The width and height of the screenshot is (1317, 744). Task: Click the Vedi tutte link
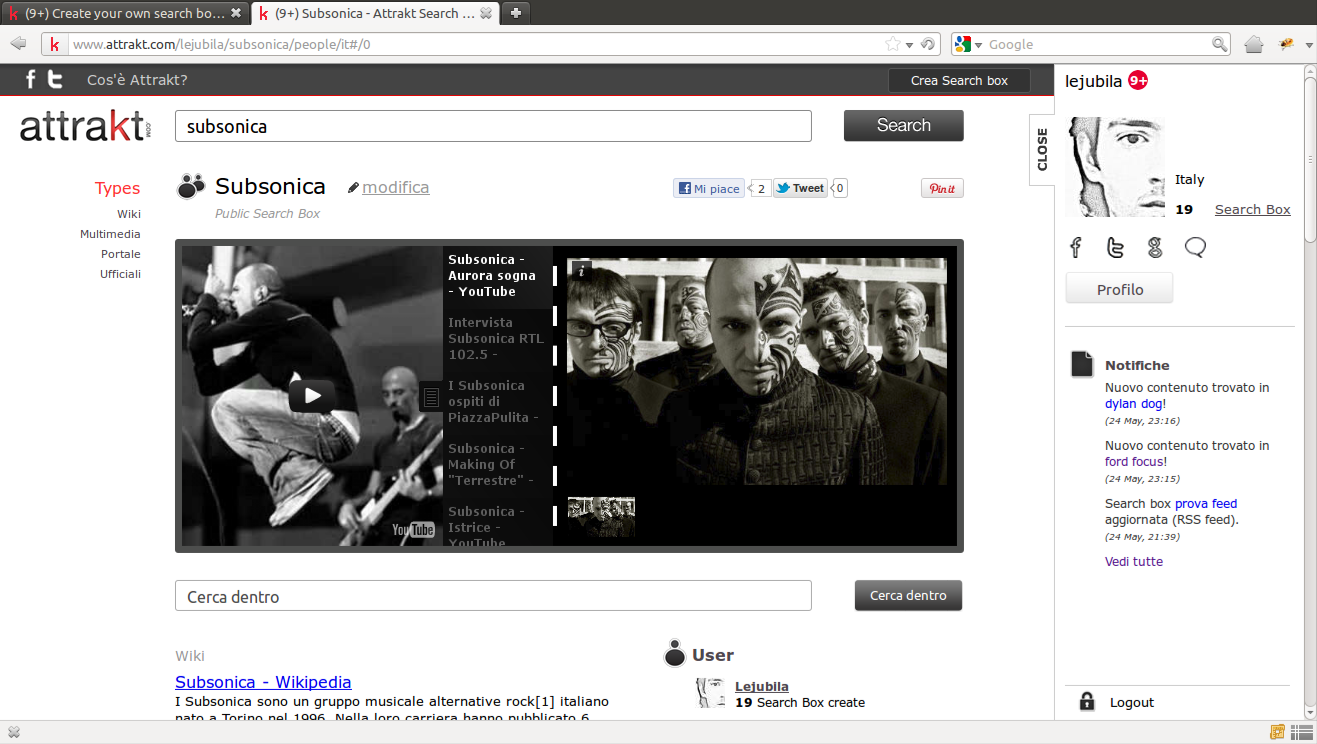(1134, 562)
